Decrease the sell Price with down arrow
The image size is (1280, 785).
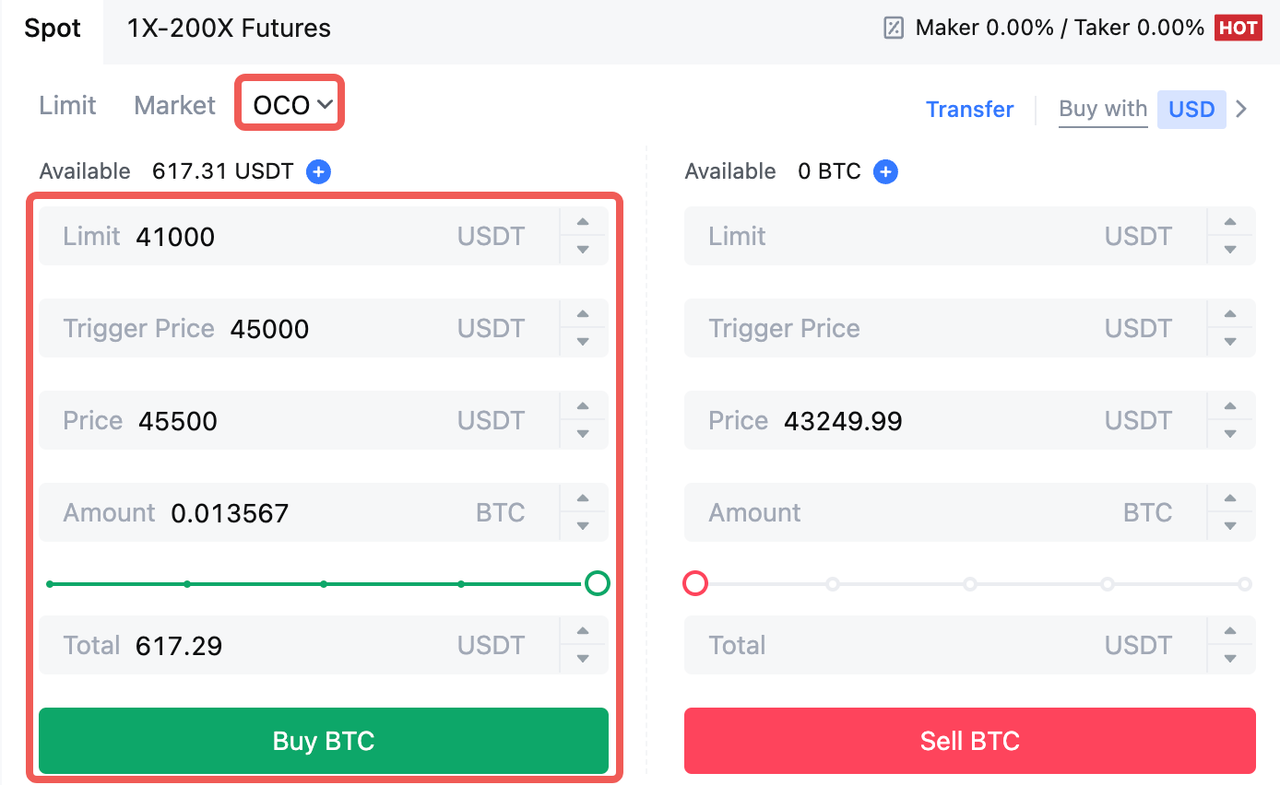(x=1230, y=434)
